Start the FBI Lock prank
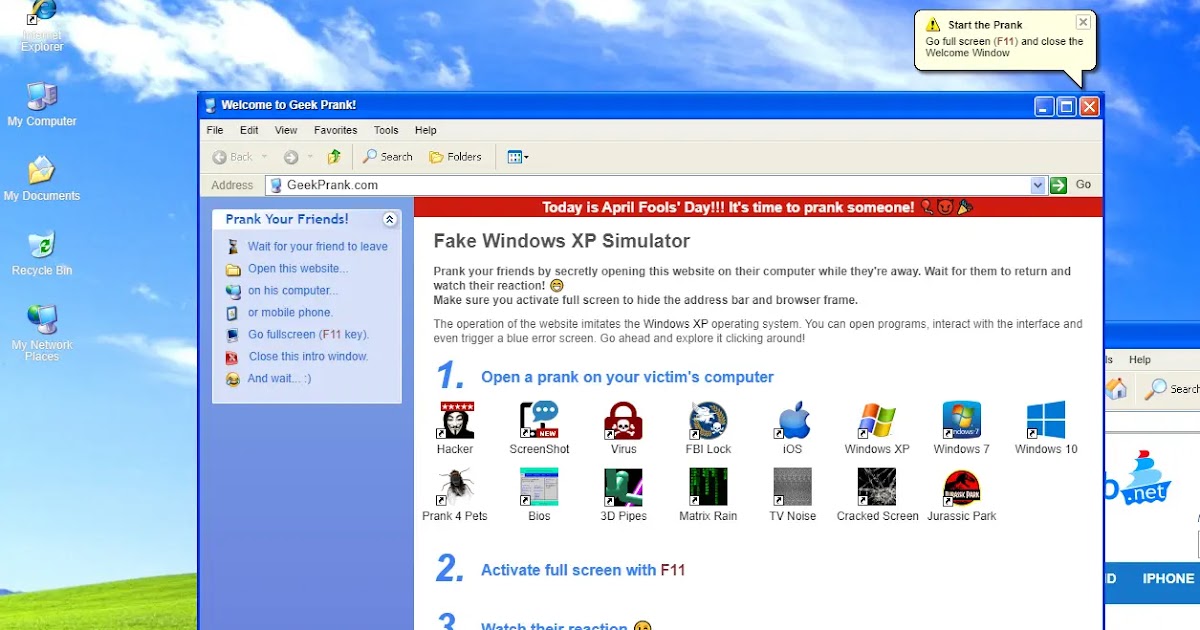 pos(708,421)
